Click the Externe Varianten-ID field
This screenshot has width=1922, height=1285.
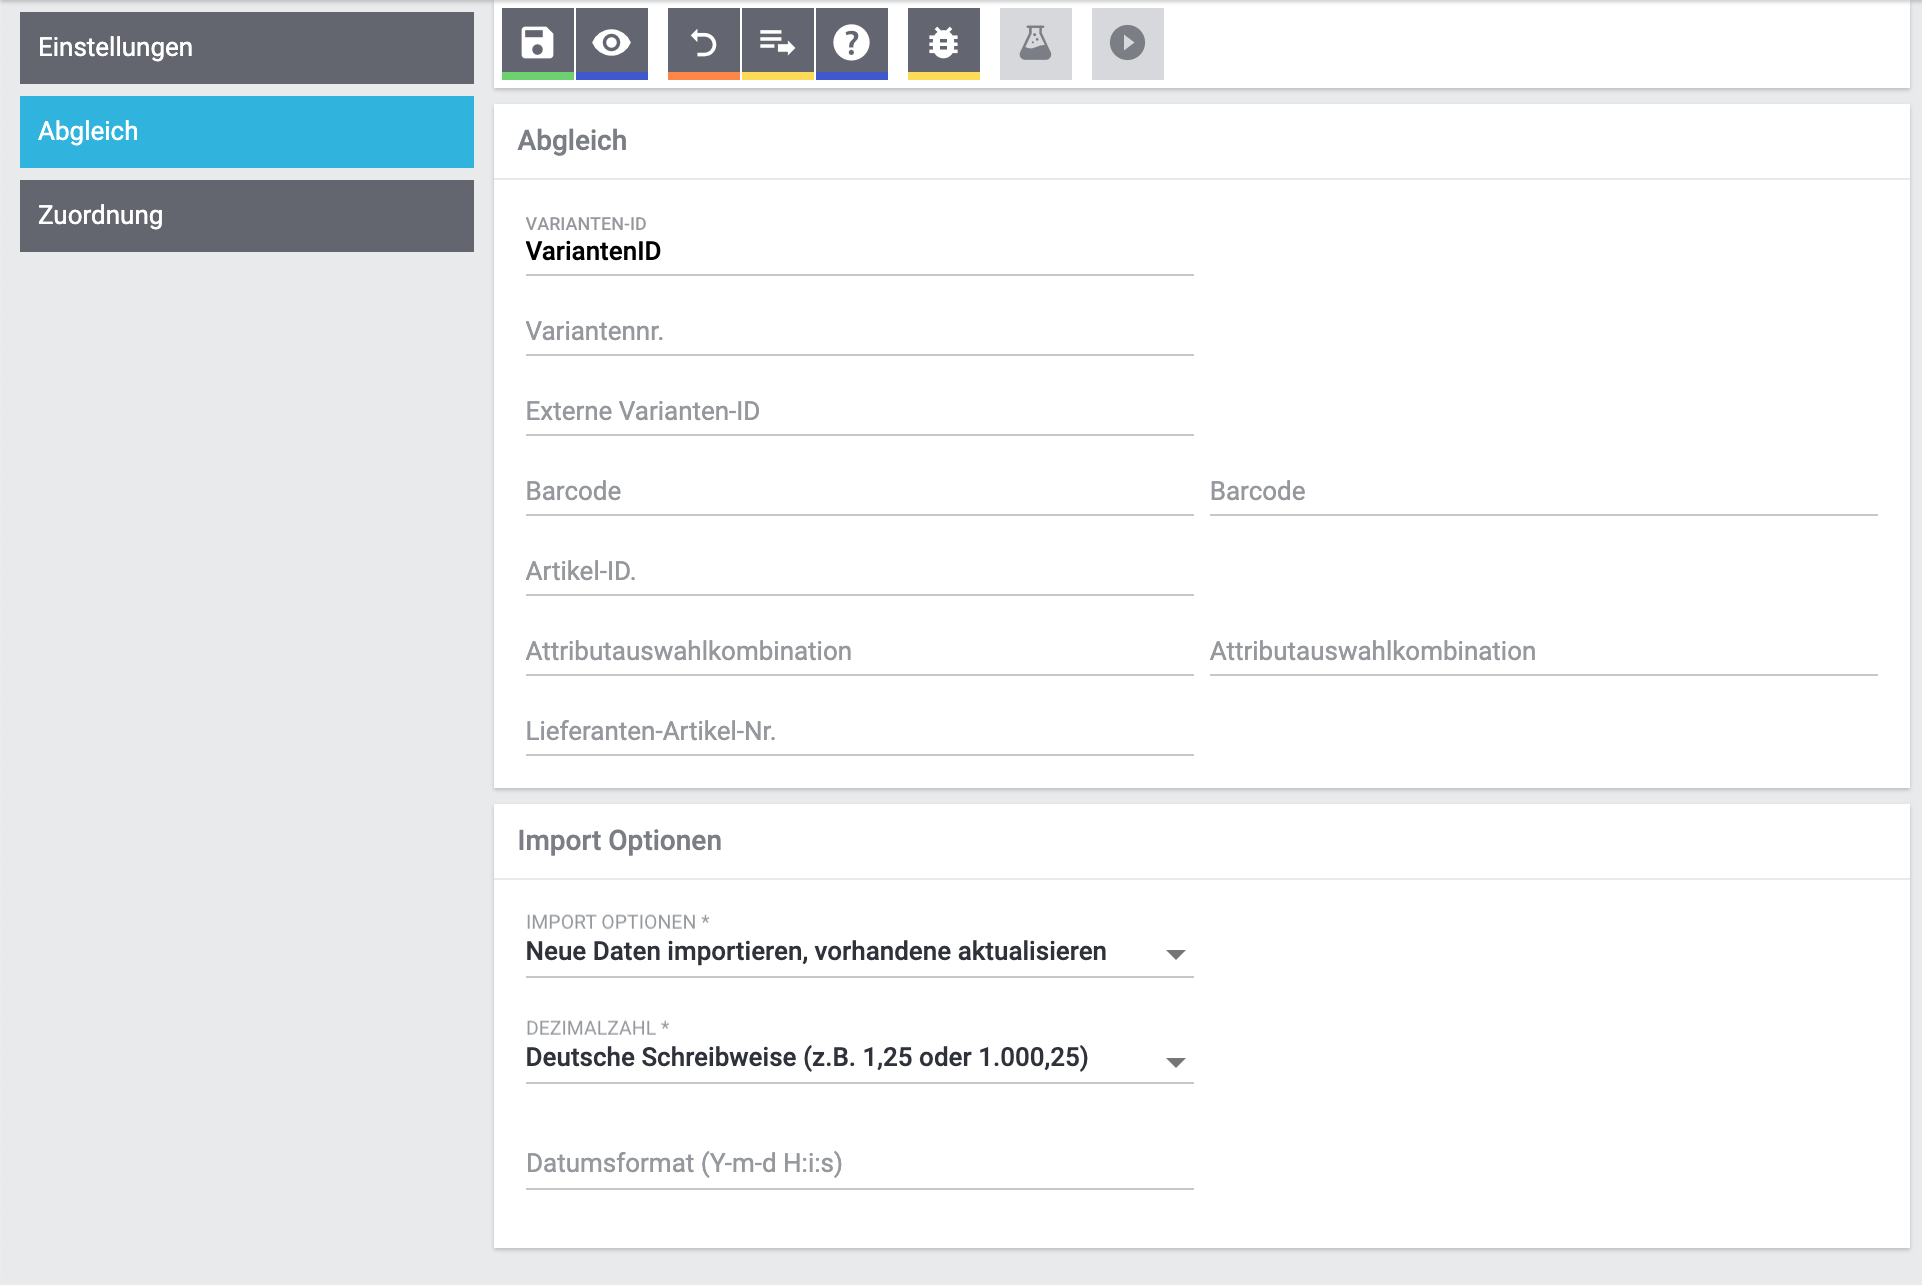pos(858,412)
